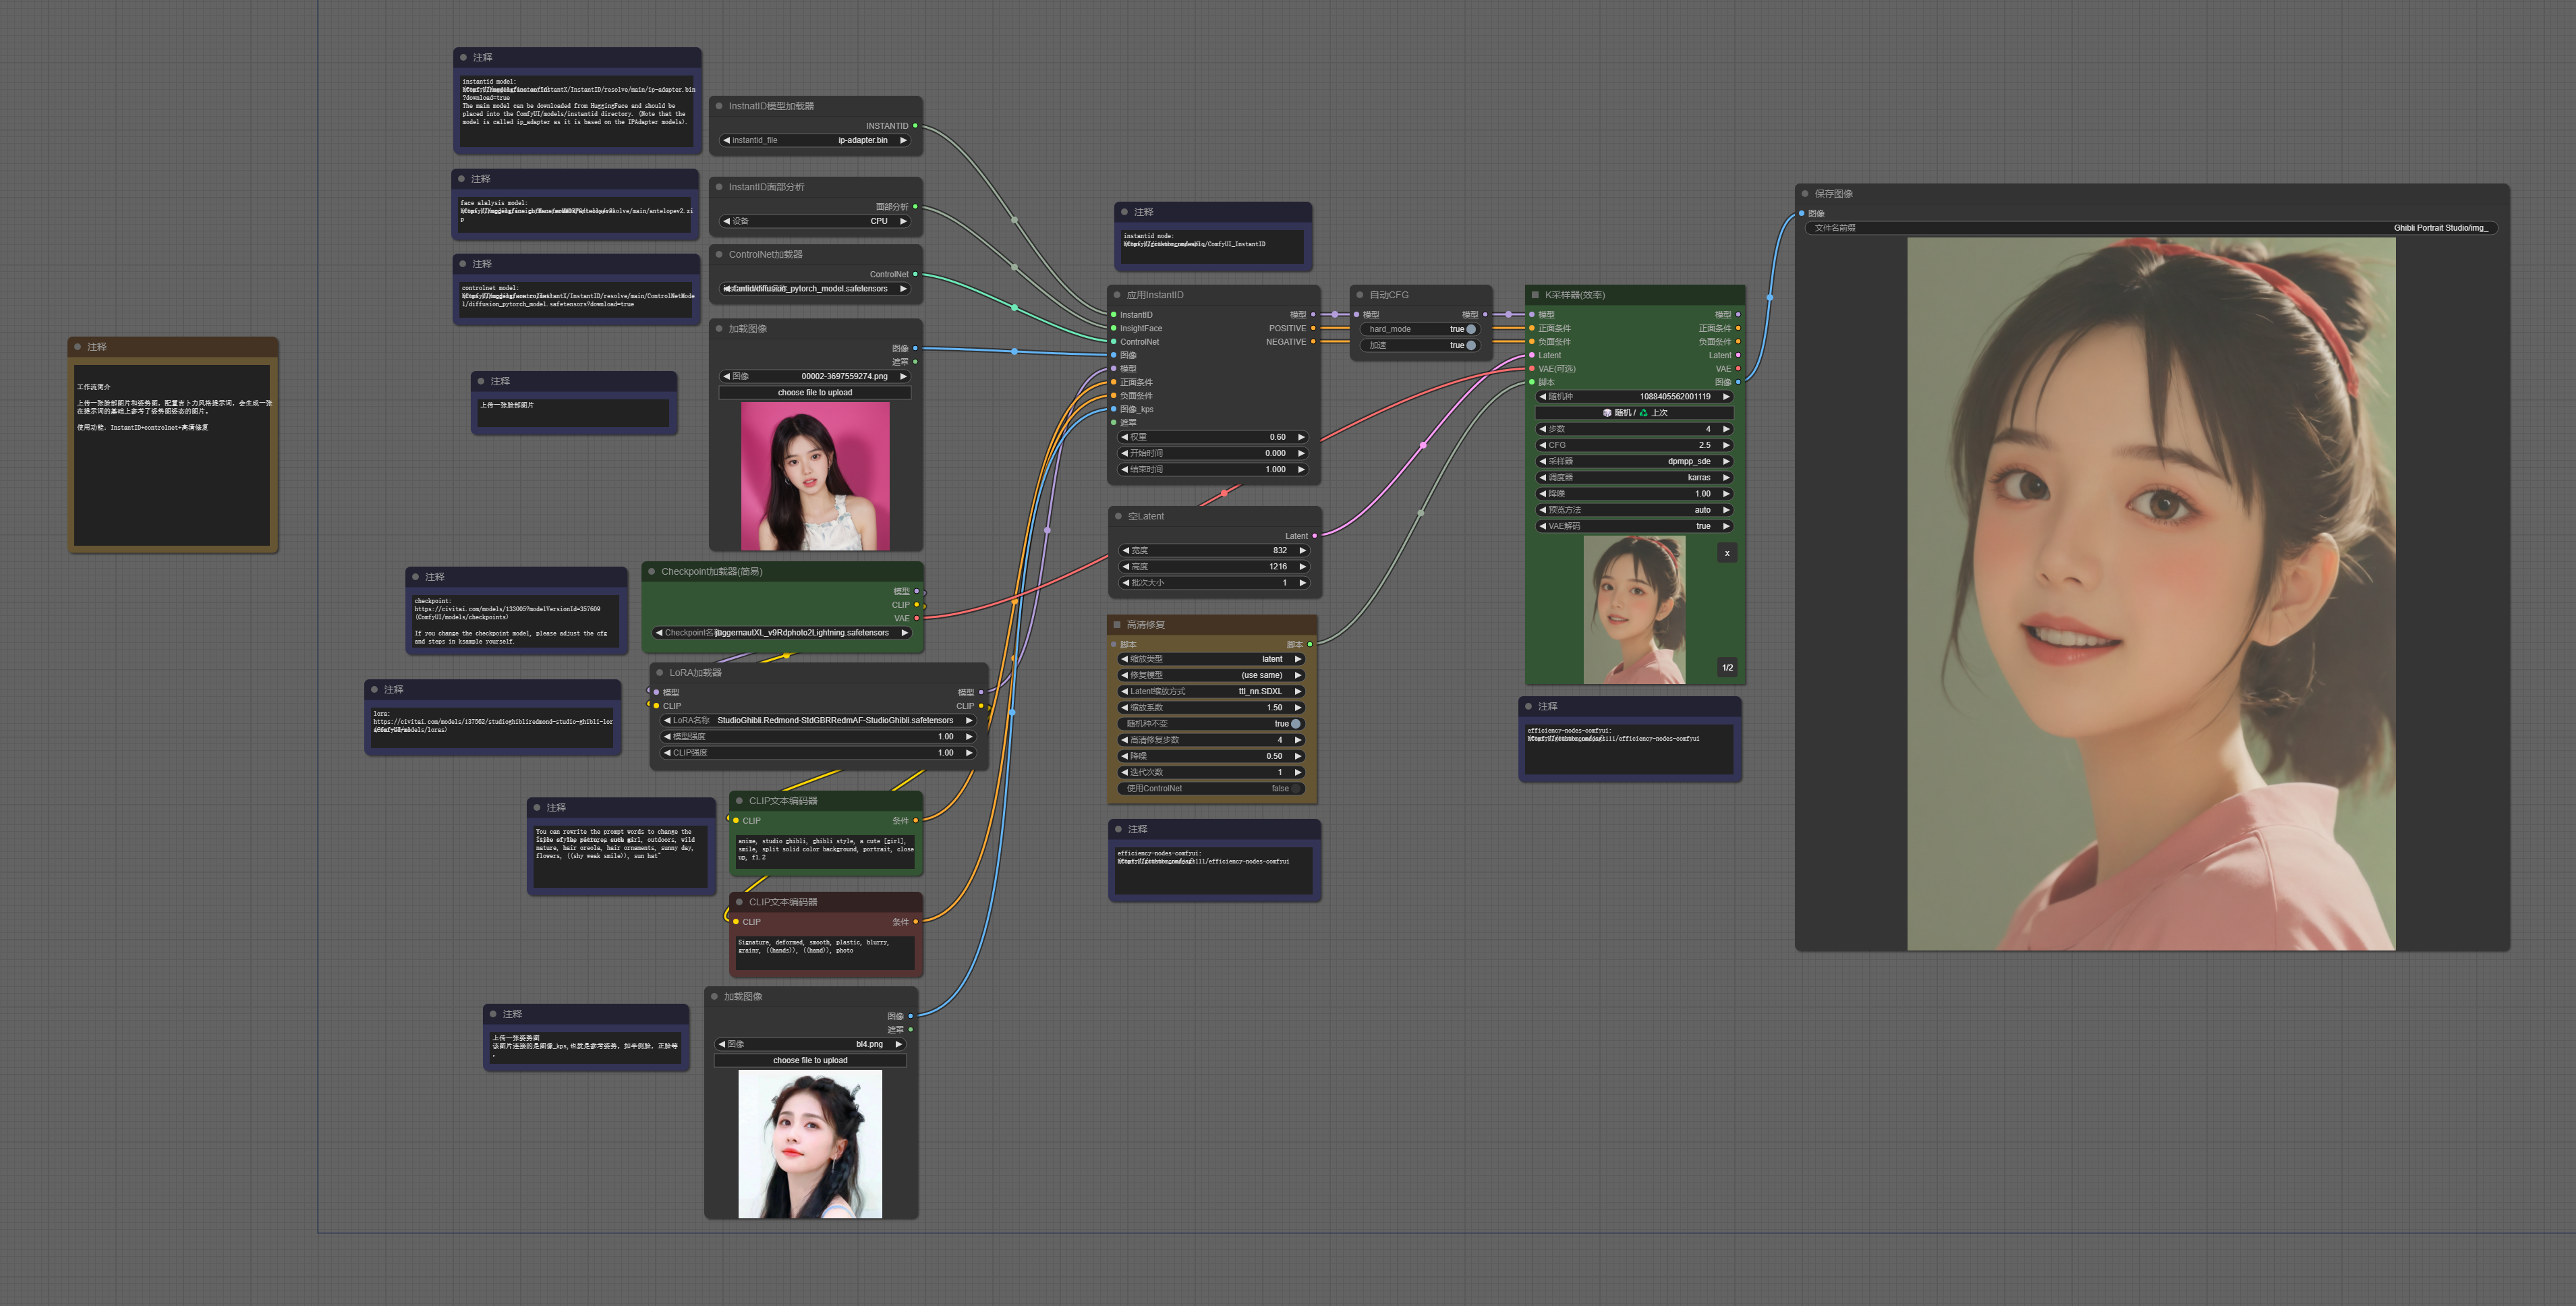2576x1306 pixels.
Task: Open the 预览方法 auto dropdown
Action: point(1634,510)
